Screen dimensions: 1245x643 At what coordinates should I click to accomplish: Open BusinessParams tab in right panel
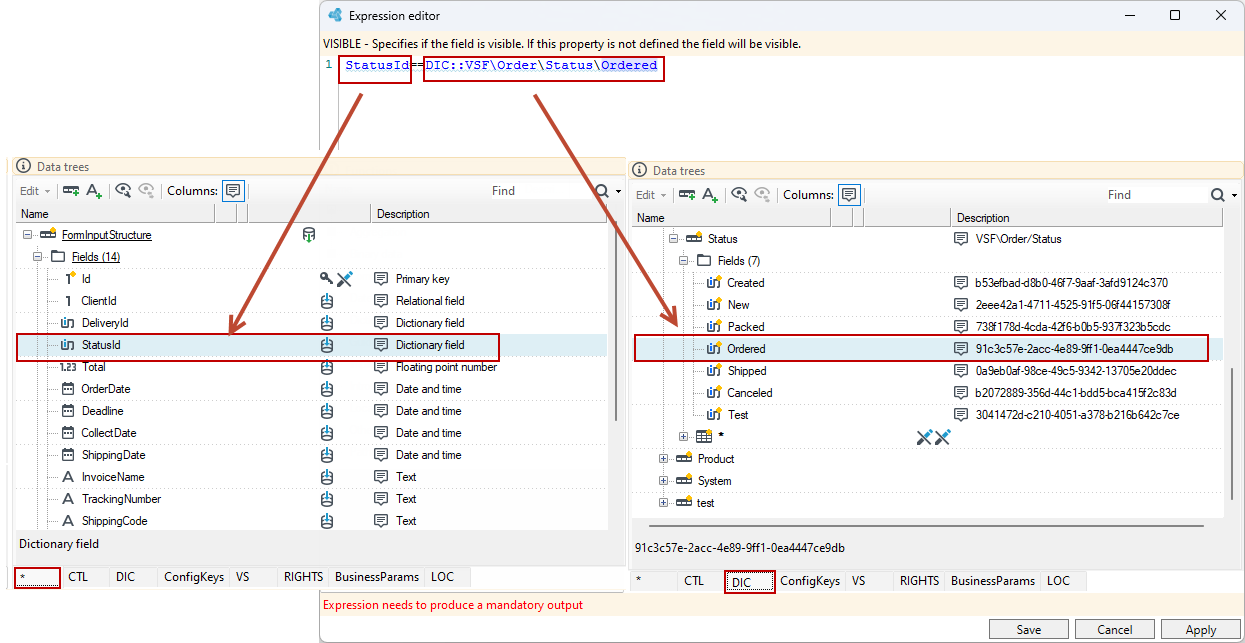click(993, 581)
